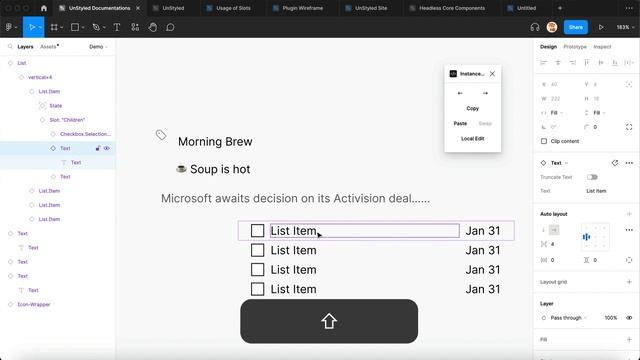Image resolution: width=640 pixels, height=360 pixels.
Task: Select the Icon-Wrapper layer
Action: coord(34,304)
